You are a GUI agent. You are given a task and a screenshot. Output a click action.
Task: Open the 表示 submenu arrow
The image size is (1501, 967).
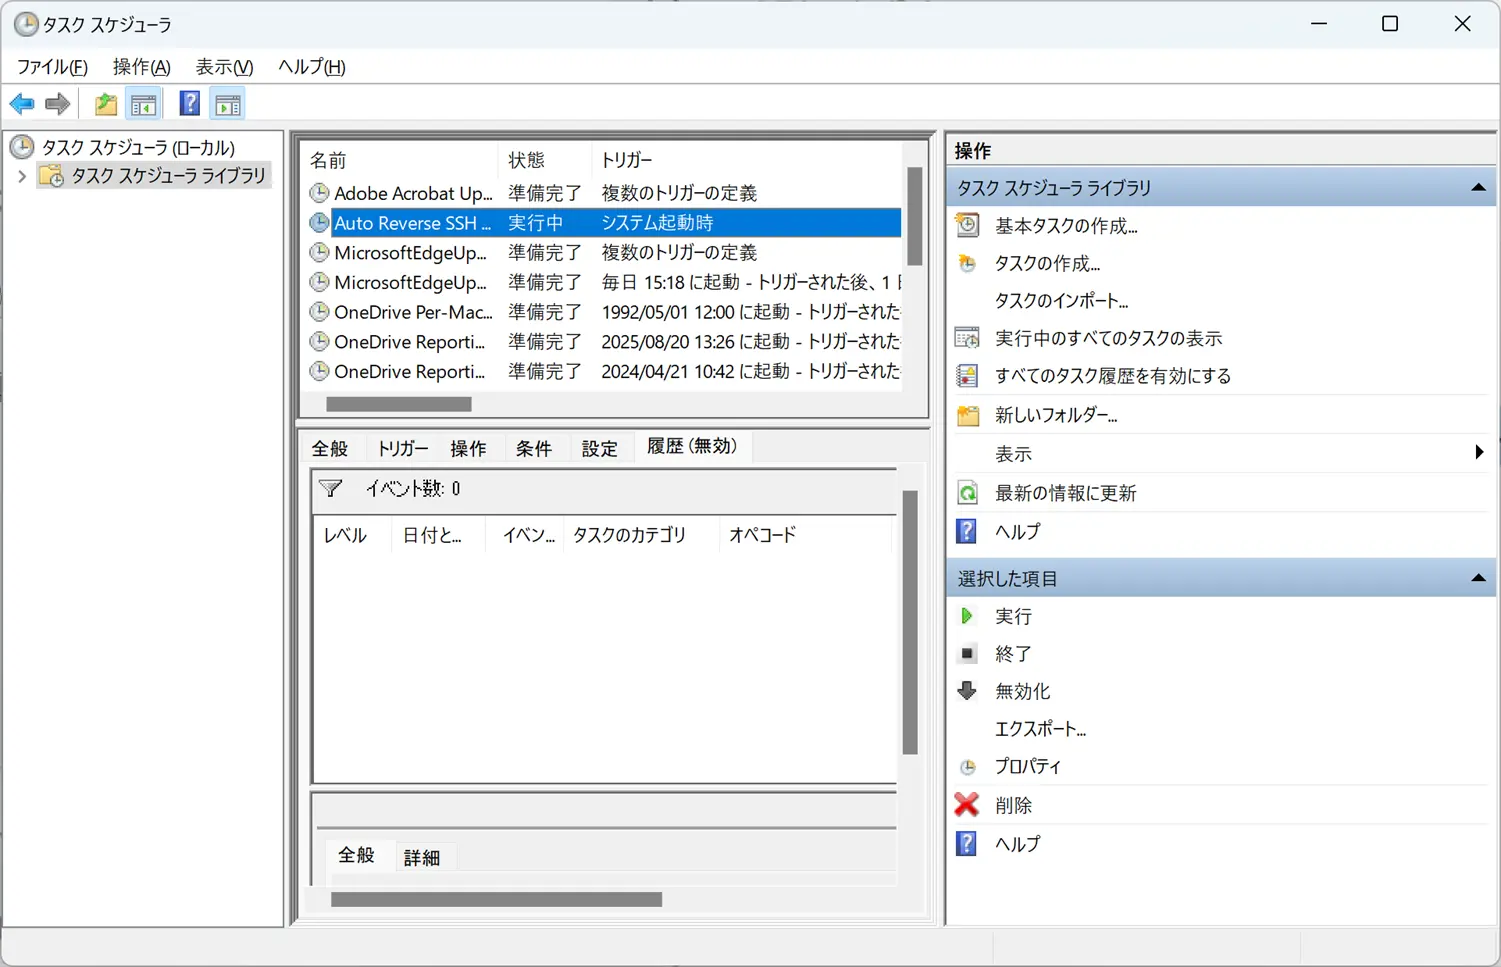[1479, 452]
